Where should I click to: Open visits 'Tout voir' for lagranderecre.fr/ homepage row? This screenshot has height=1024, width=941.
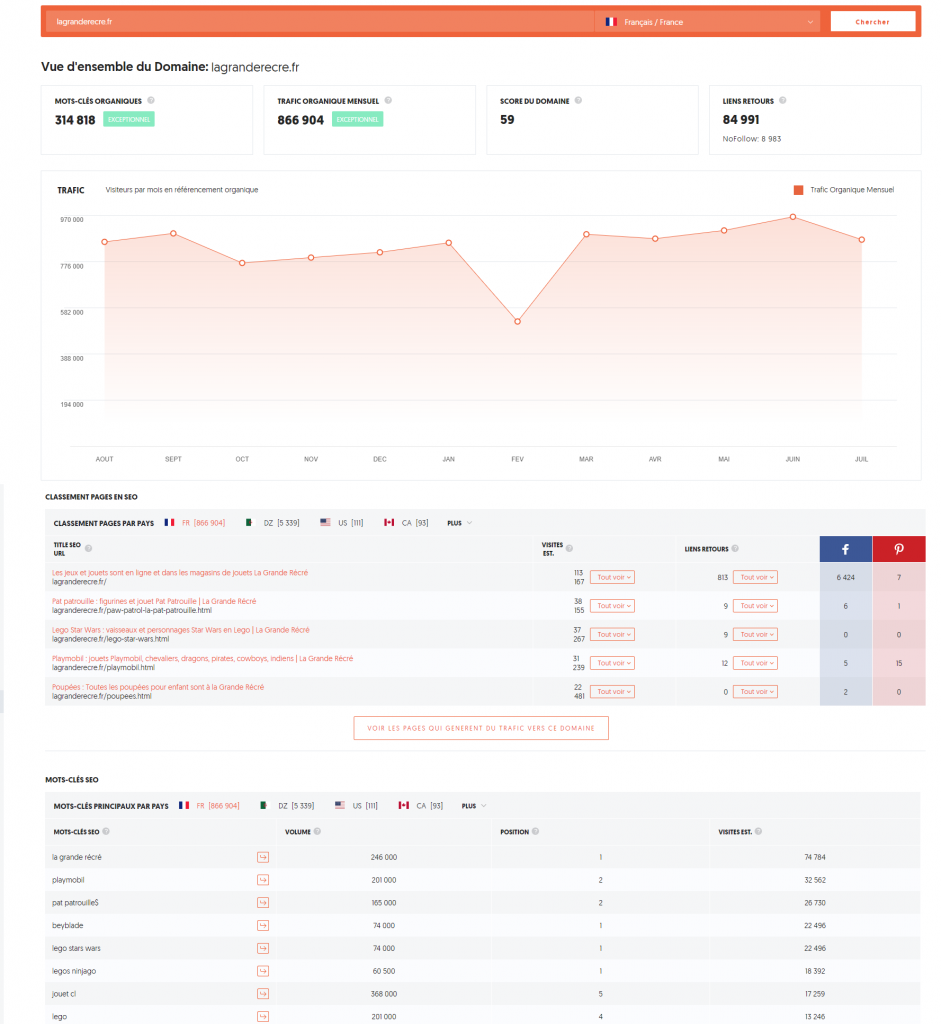[x=612, y=577]
